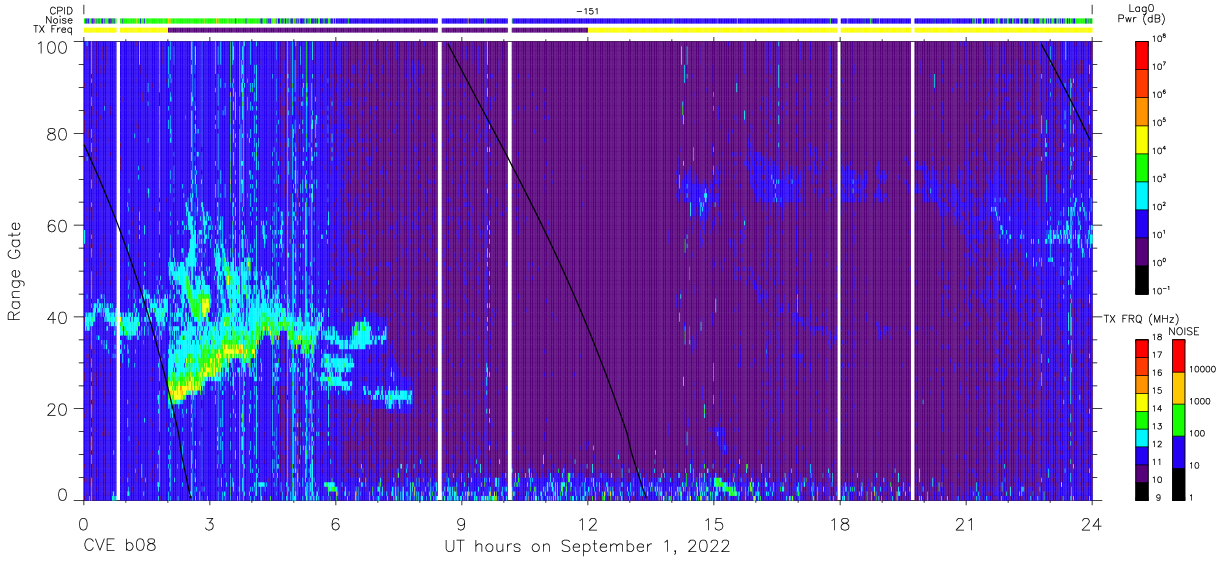Pick the black segment of NOISE colorbar
This screenshot has width=1228, height=567.
tap(1177, 483)
